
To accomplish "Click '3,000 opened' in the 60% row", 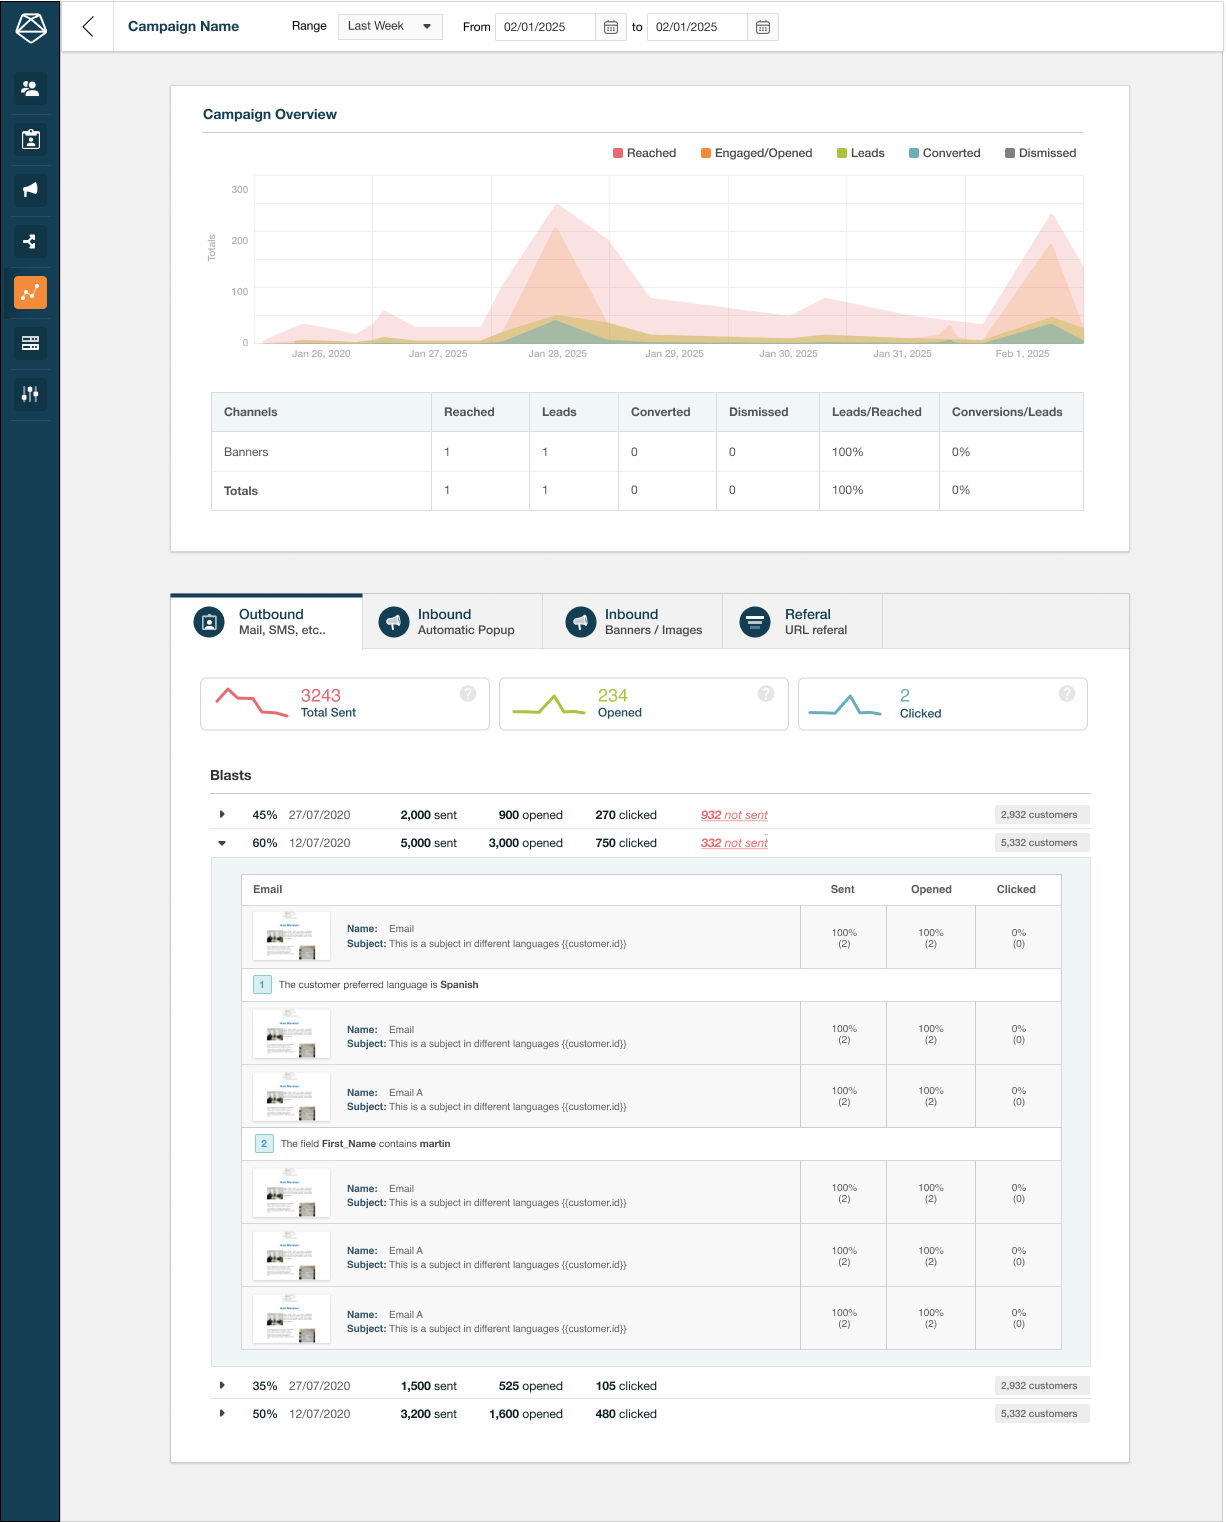I will (x=526, y=843).
